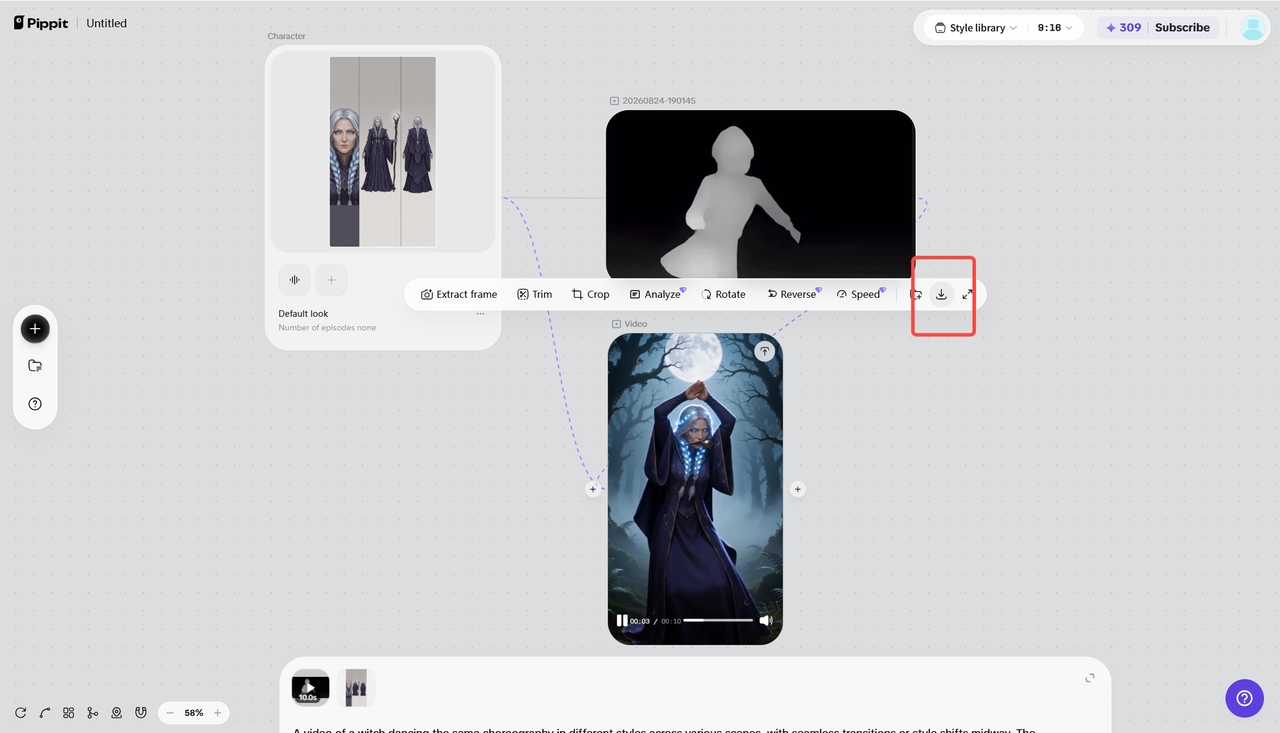Click the four-squares grid layout icon
Viewport: 1280px width, 733px height.
(x=69, y=713)
